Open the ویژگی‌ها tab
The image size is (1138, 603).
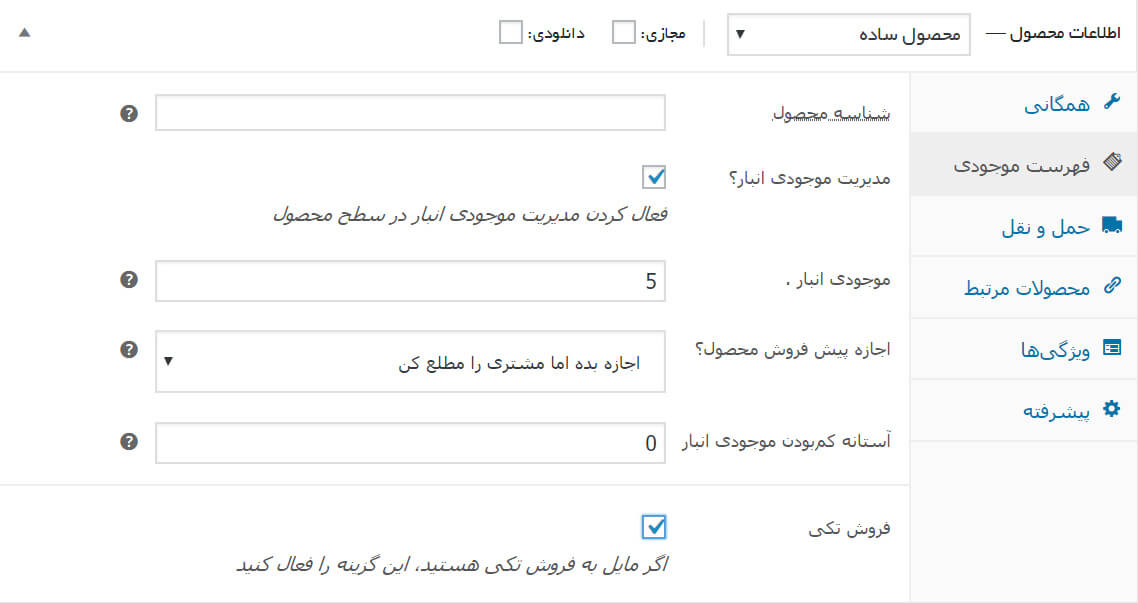pos(1023,349)
